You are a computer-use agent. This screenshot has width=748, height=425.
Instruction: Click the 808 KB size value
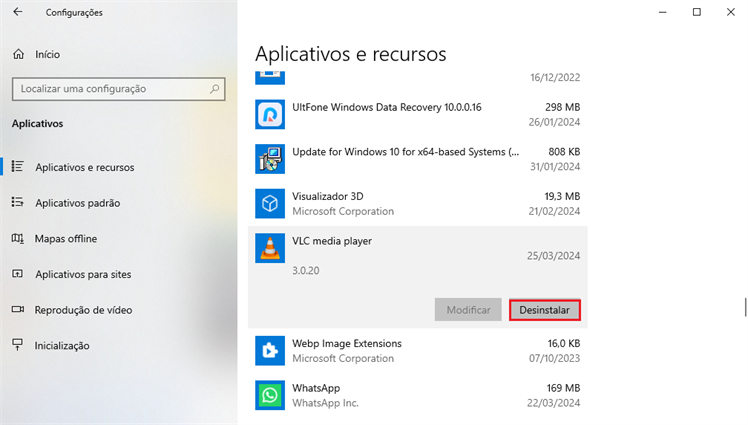click(x=564, y=152)
